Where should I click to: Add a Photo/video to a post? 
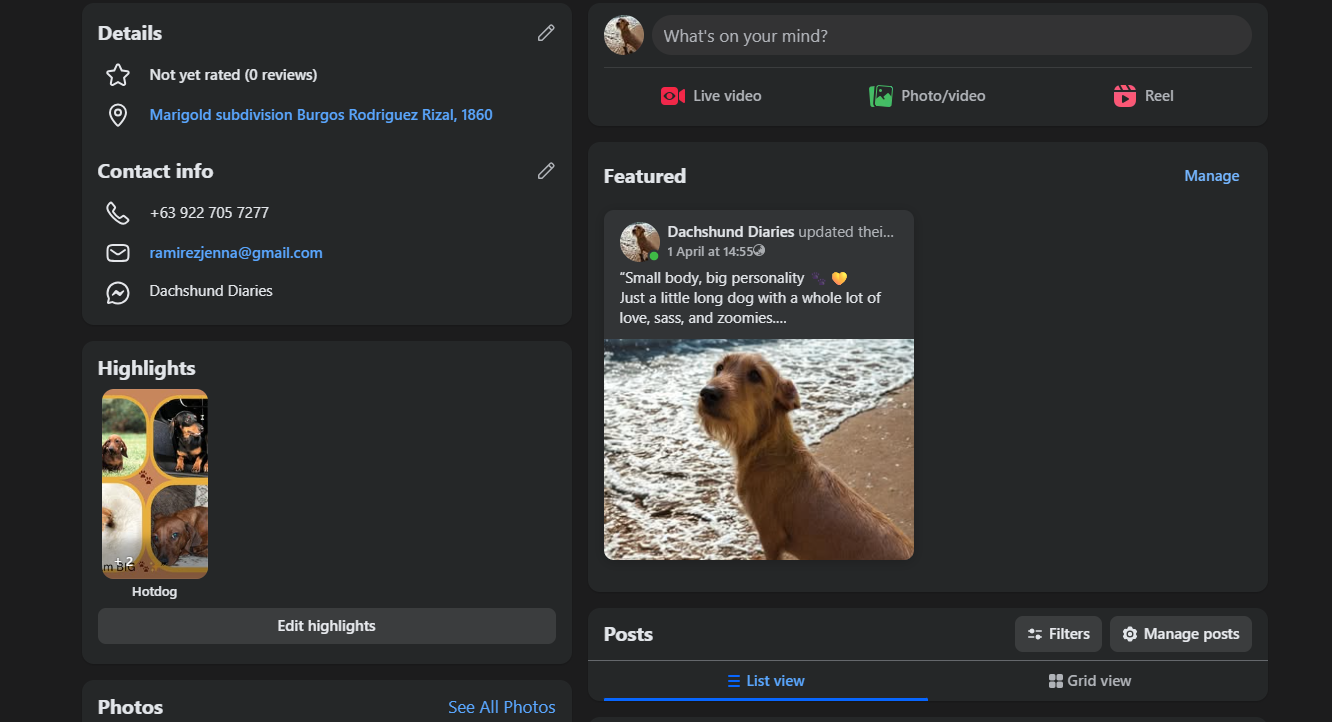click(x=927, y=96)
